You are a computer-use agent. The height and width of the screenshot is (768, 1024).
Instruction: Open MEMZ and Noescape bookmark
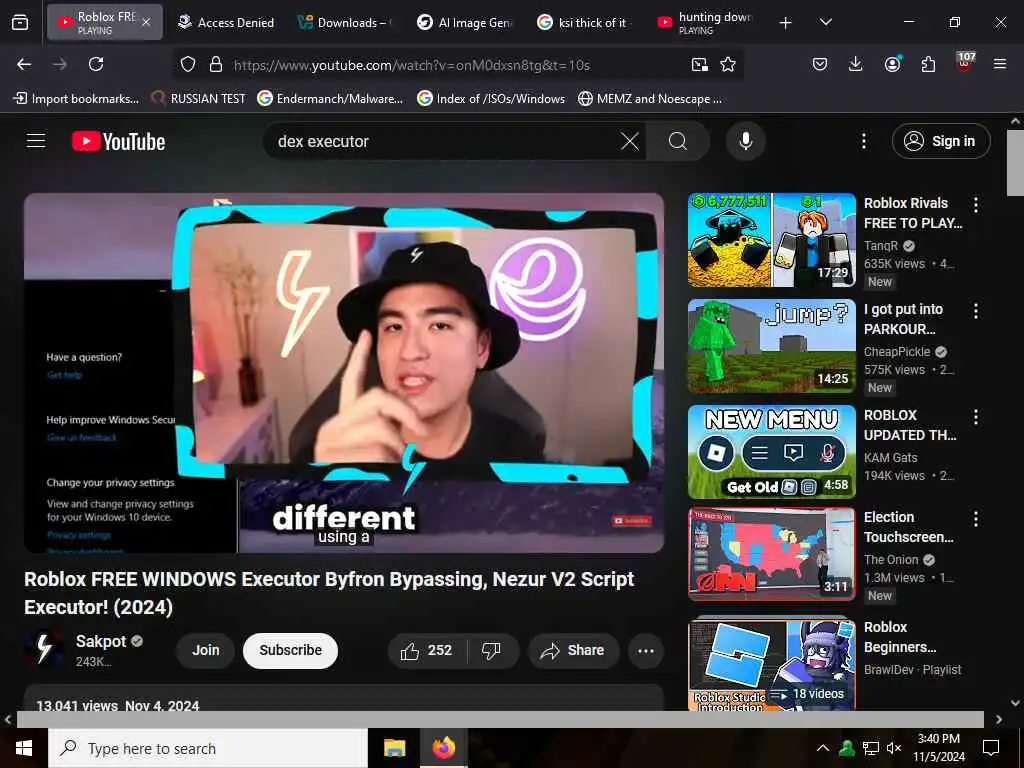[650, 99]
